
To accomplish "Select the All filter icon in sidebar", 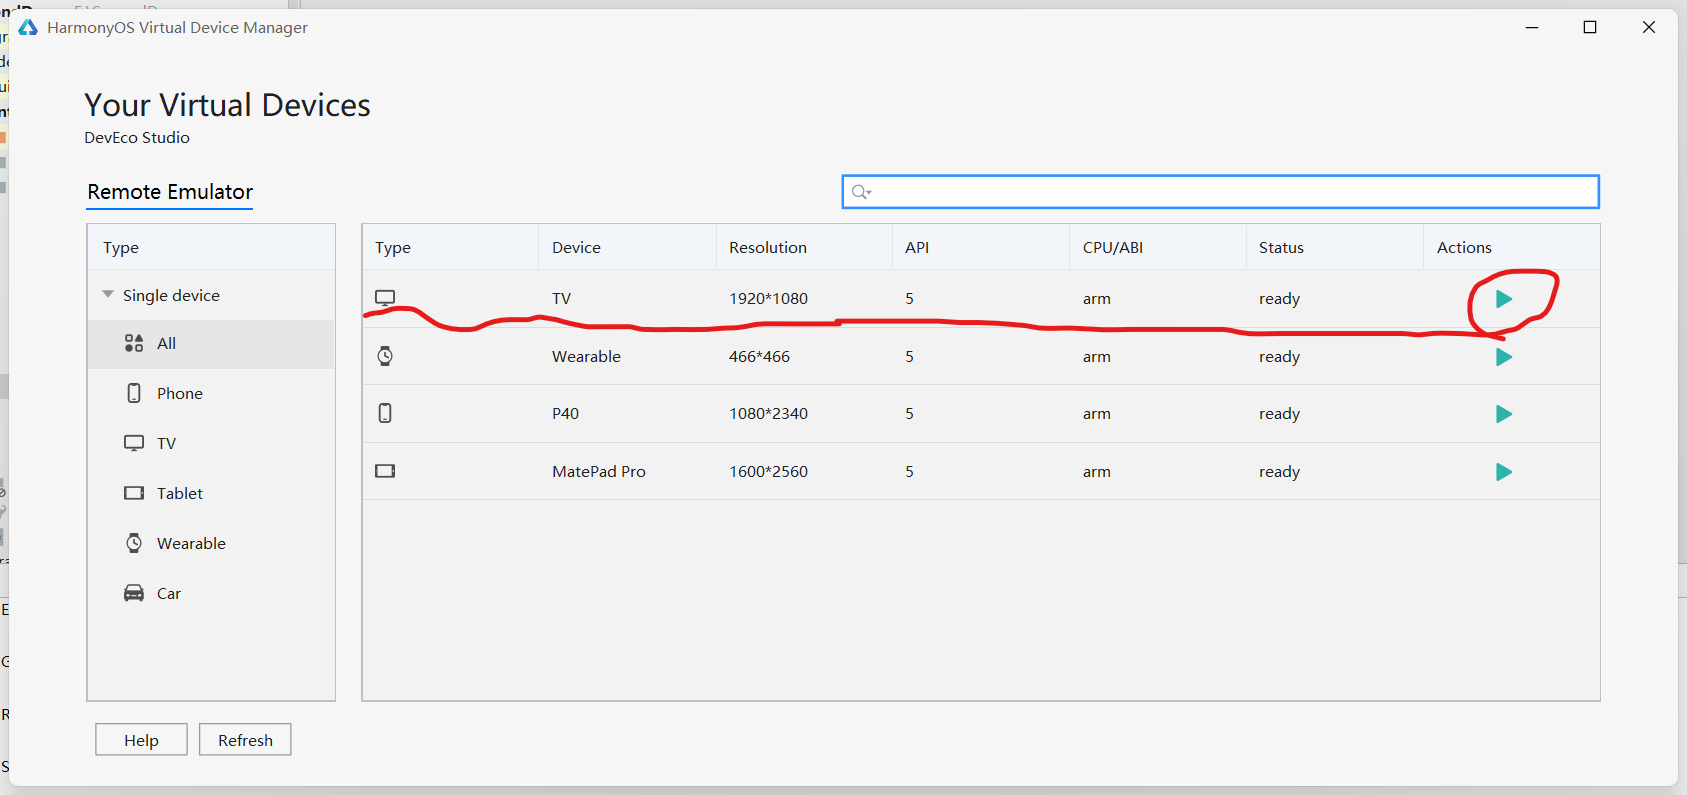I will pyautogui.click(x=134, y=343).
